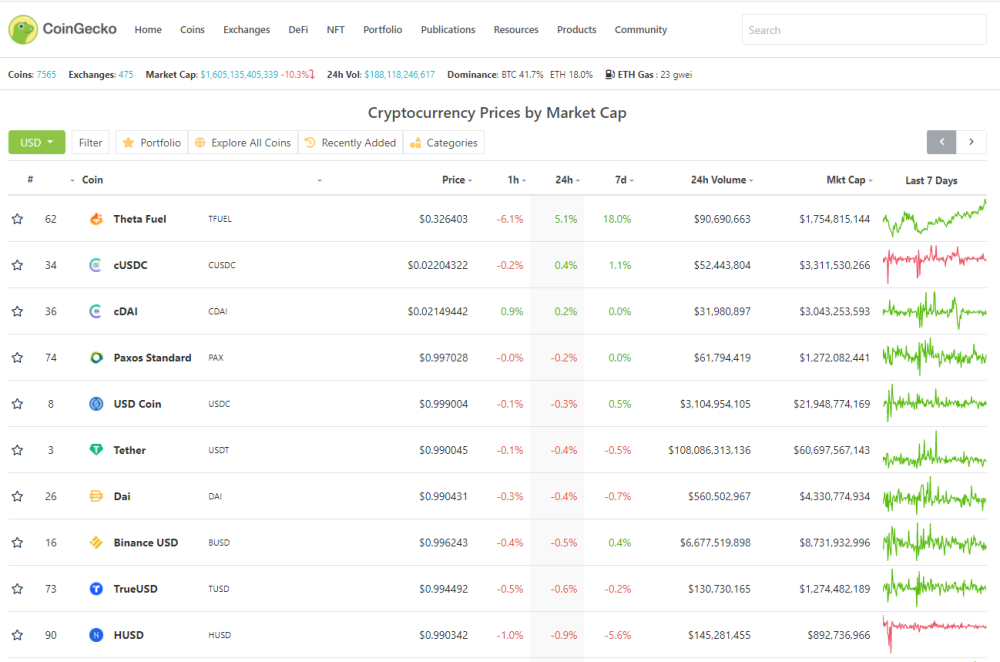Sort by the Mkt Cap column header
Viewport: 1000px width, 662px height.
(849, 180)
